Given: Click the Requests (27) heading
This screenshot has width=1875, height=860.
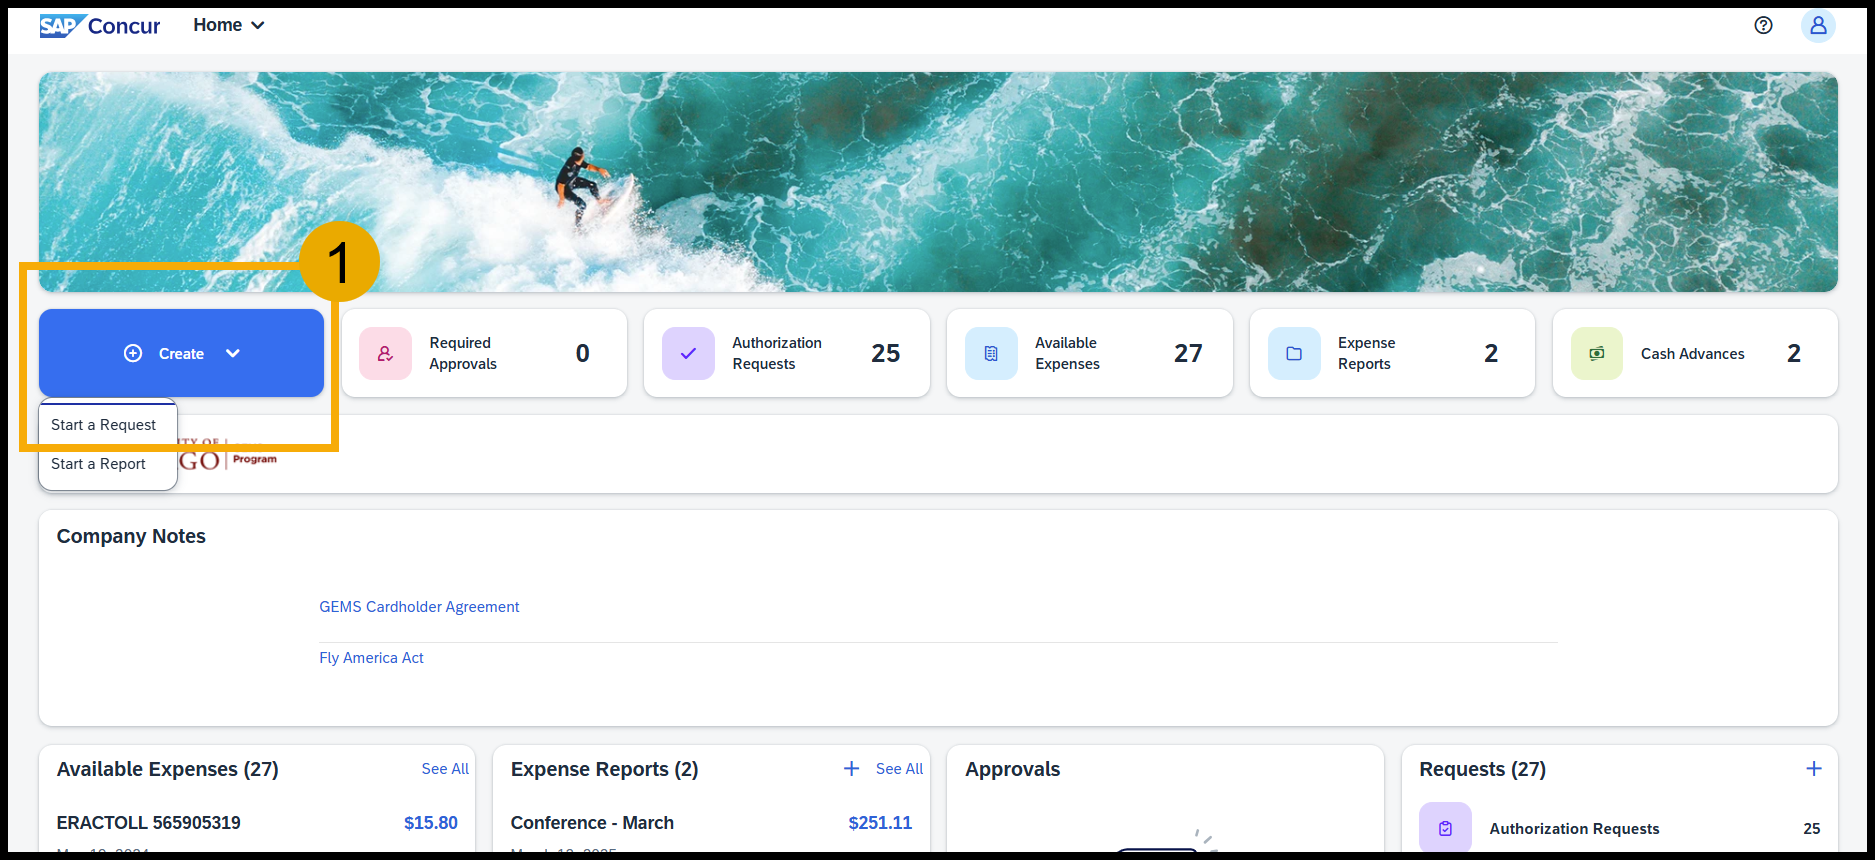Looking at the screenshot, I should coord(1482,769).
